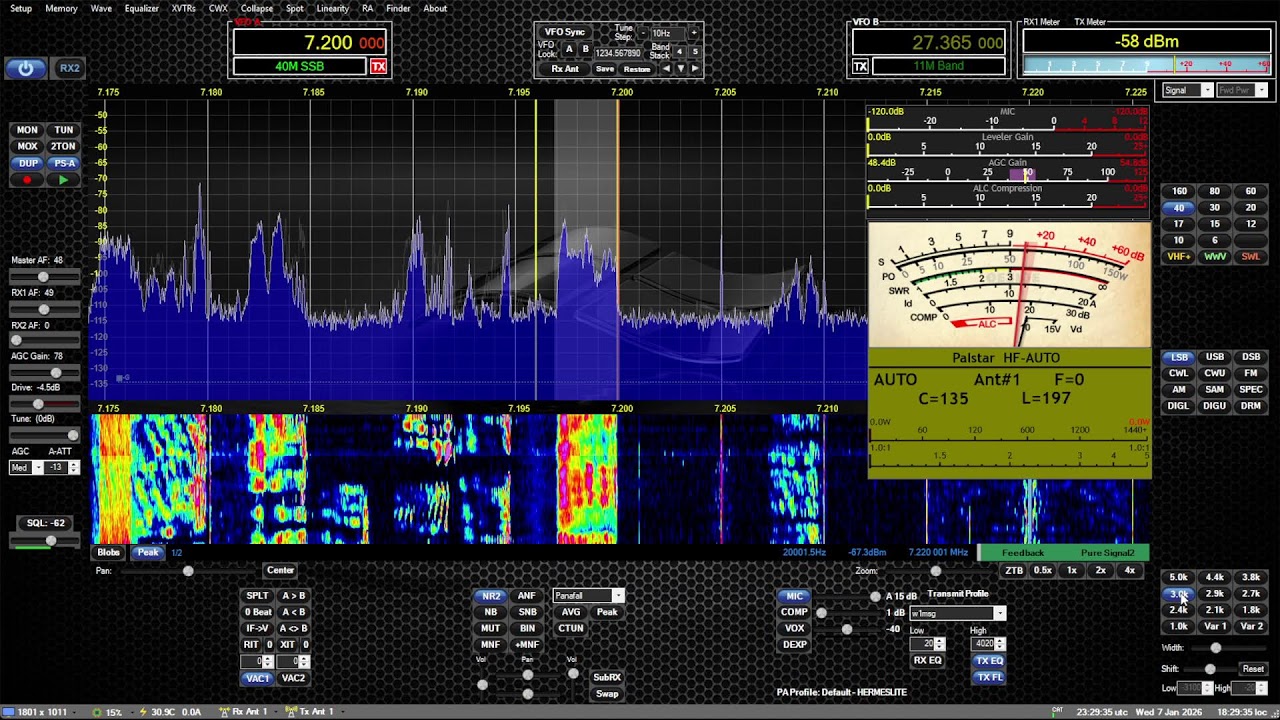Toggle the radio power button
This screenshot has width=1280, height=720.
click(x=26, y=68)
